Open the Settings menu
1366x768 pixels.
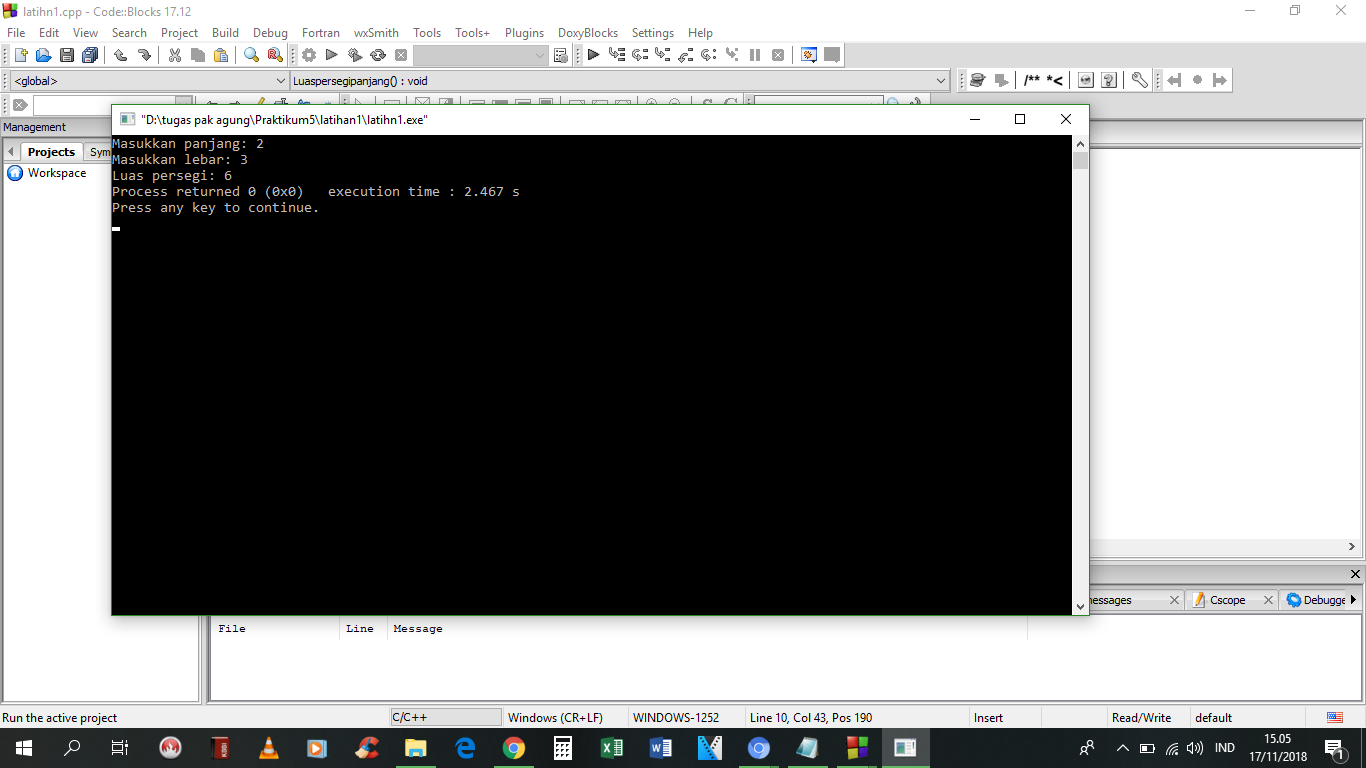pyautogui.click(x=653, y=33)
